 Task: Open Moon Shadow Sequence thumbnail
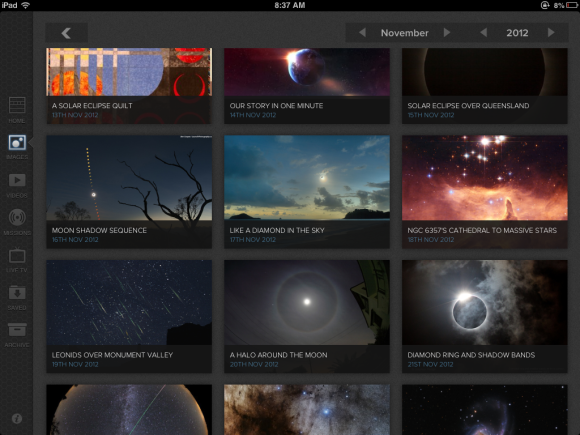tap(129, 192)
